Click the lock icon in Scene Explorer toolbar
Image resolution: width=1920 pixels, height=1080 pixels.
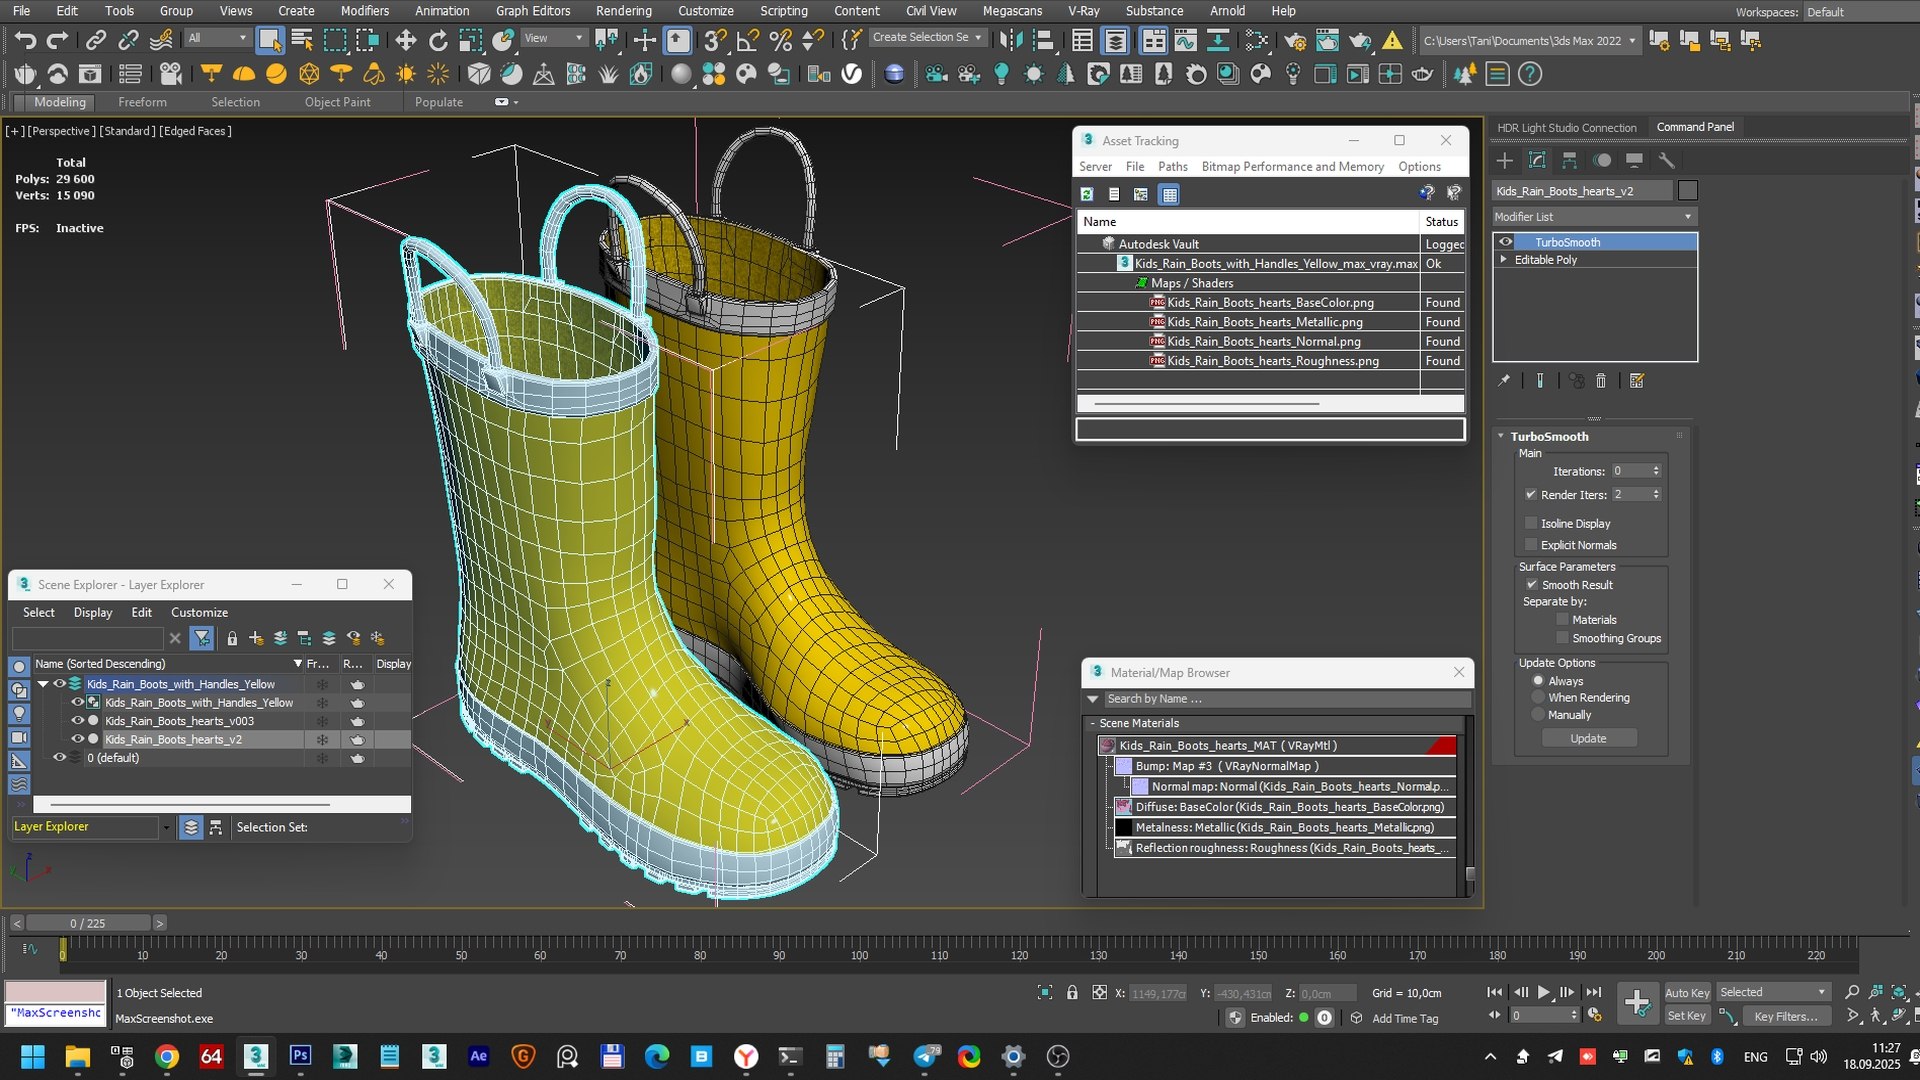click(x=232, y=638)
